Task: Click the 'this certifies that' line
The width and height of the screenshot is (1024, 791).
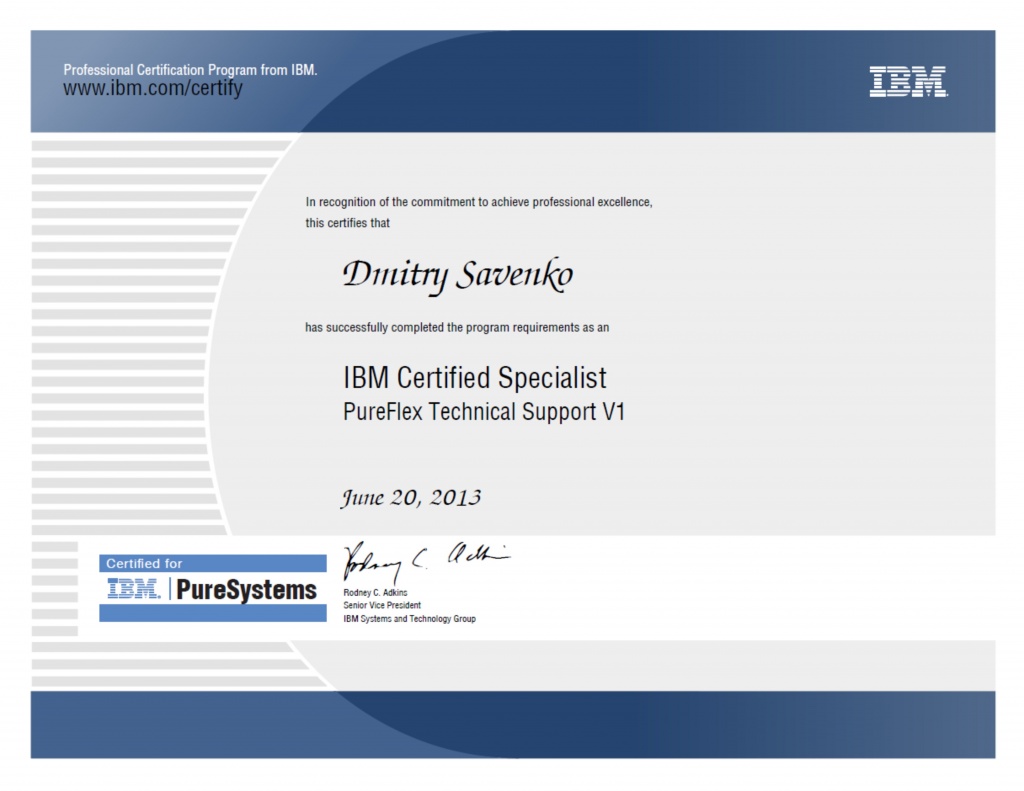Action: click(347, 223)
